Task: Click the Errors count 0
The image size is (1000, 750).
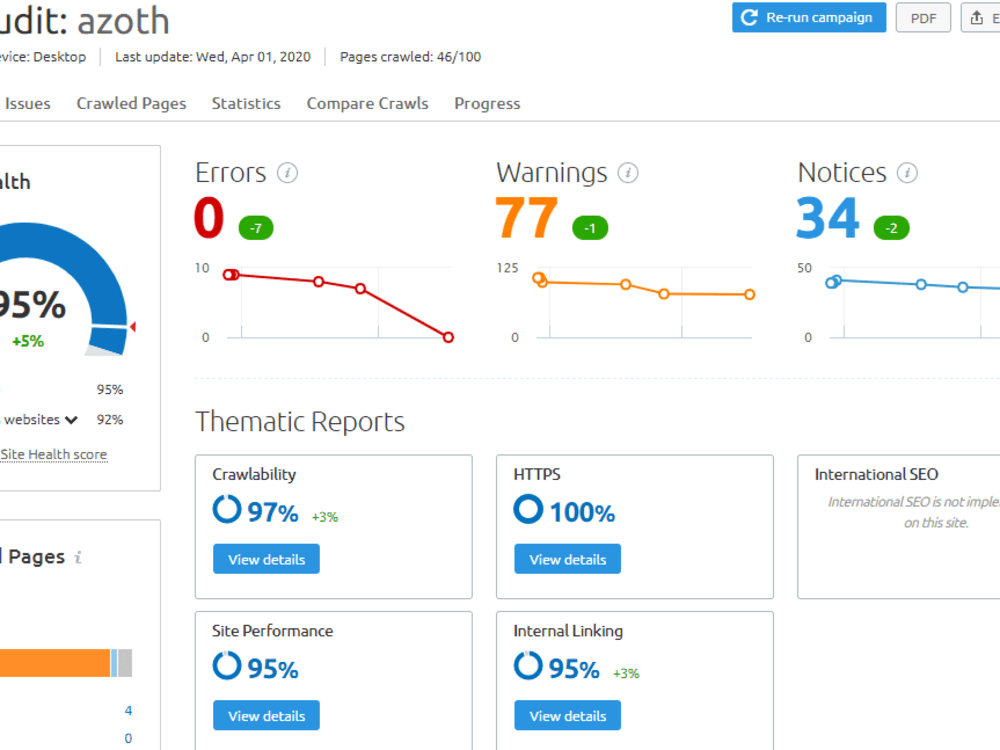Action: pos(209,217)
